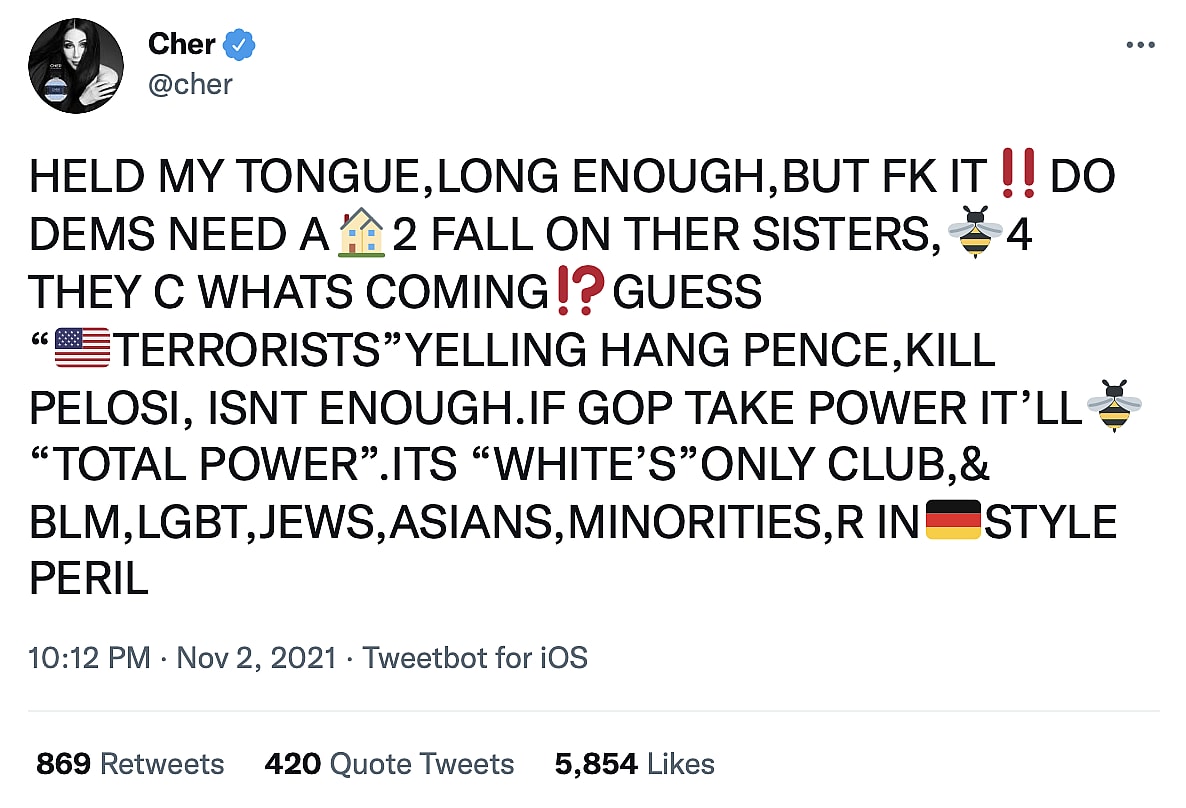Click the 10:12 PM timestamp
Image resolution: width=1186 pixels, height=808 pixels.
[90, 658]
